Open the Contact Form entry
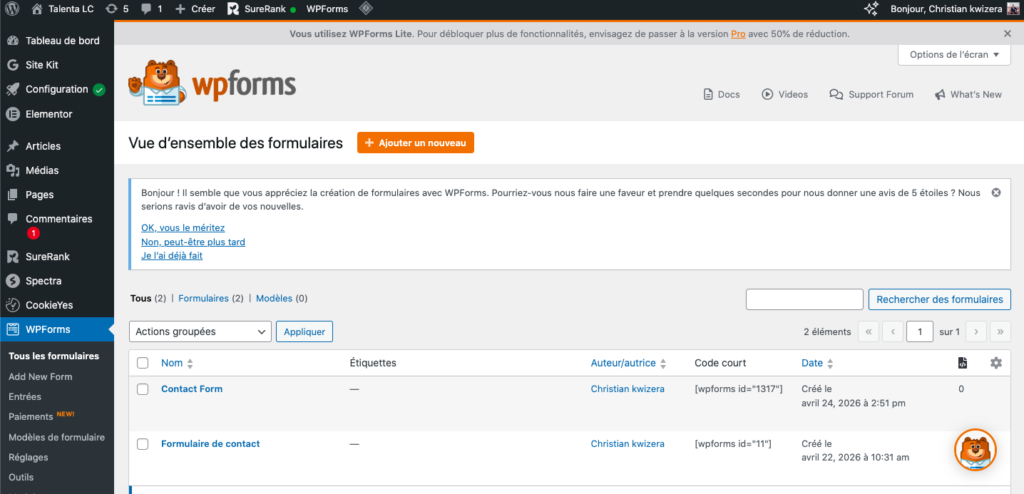1024x494 pixels. [x=192, y=389]
